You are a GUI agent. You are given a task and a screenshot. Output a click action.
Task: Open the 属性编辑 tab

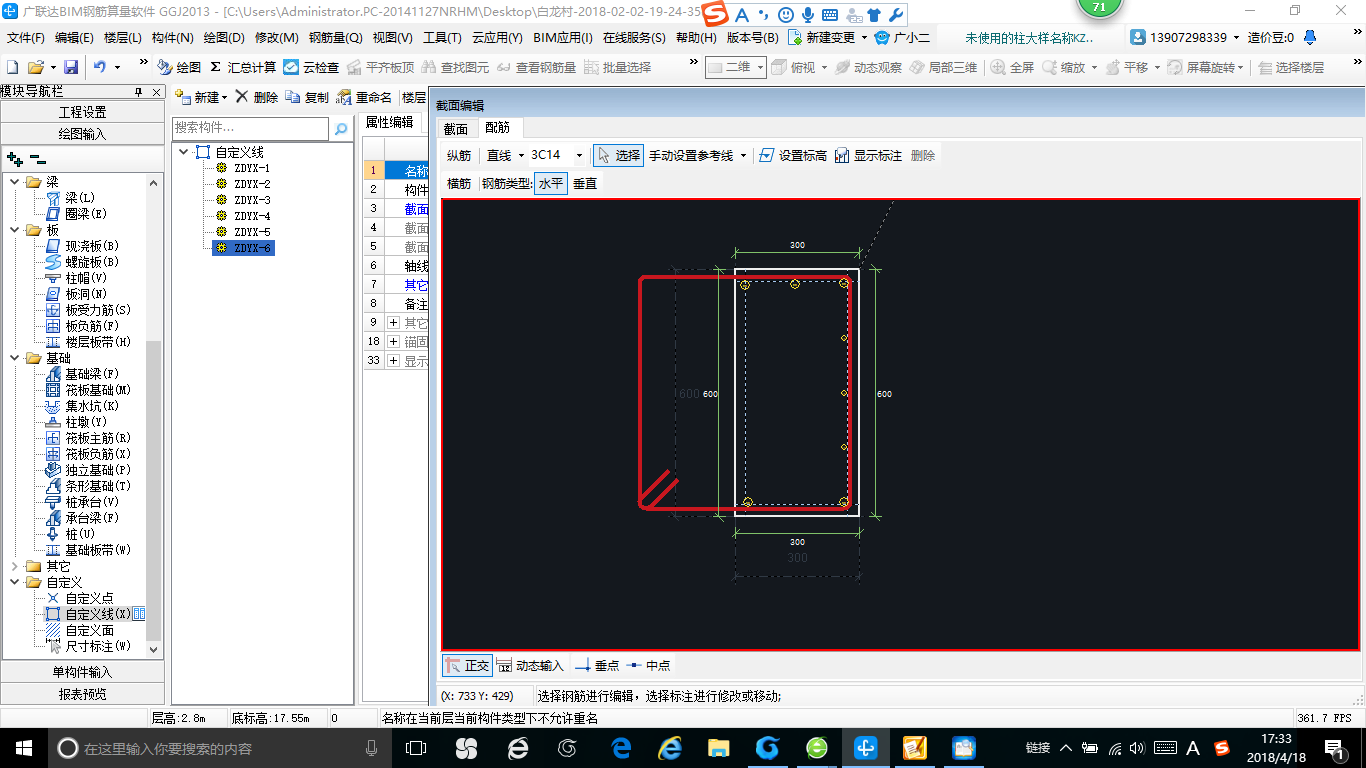pos(389,122)
